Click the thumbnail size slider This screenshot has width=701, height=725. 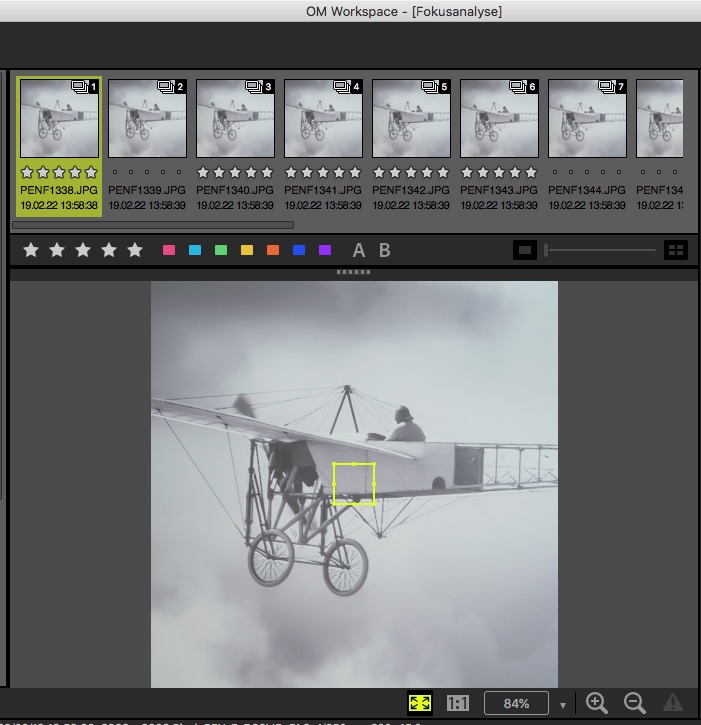click(600, 250)
